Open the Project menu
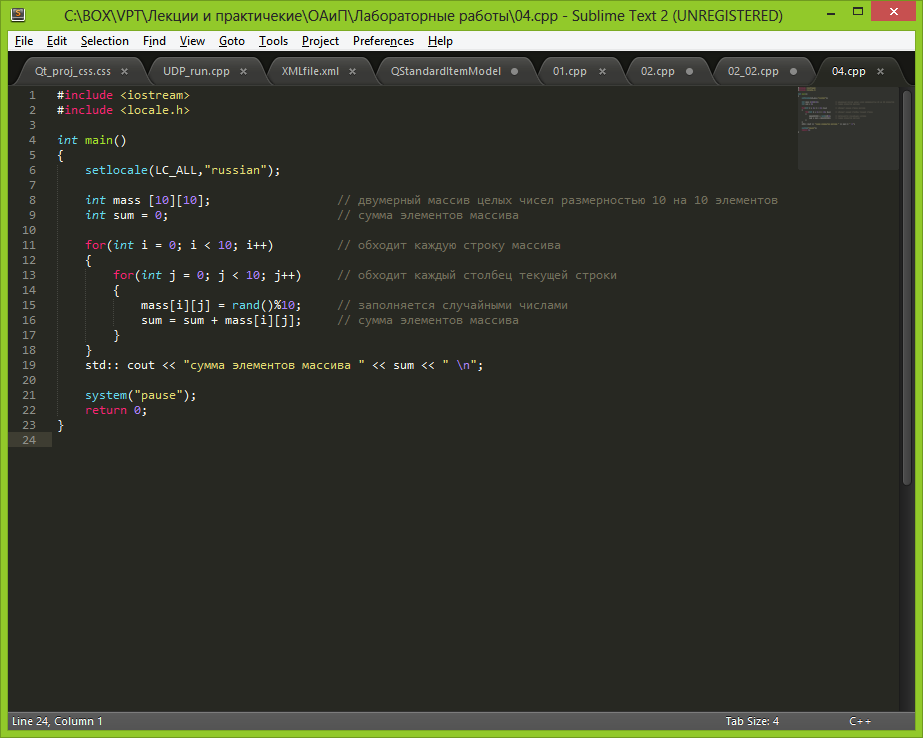 pos(320,41)
